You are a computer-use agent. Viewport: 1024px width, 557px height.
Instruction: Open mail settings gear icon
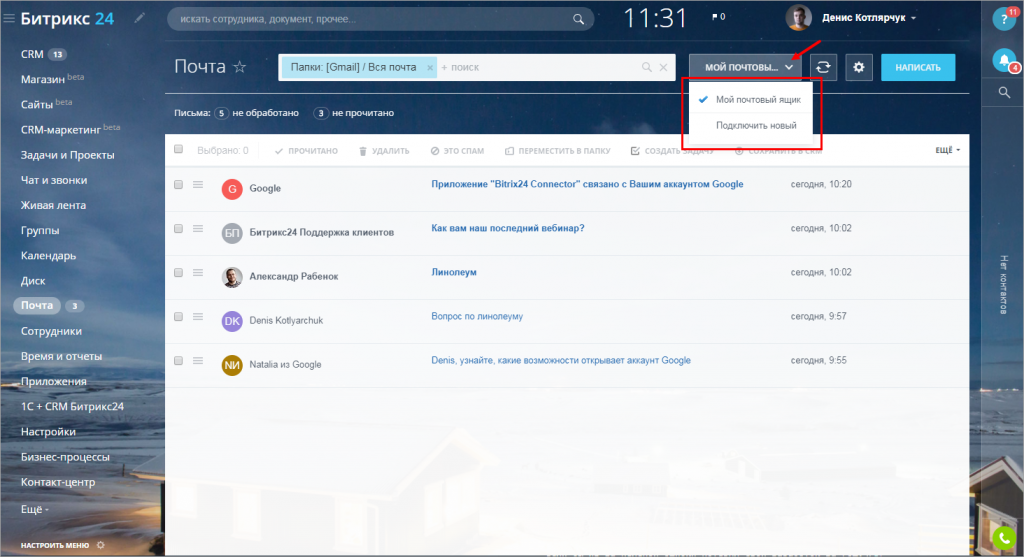859,67
